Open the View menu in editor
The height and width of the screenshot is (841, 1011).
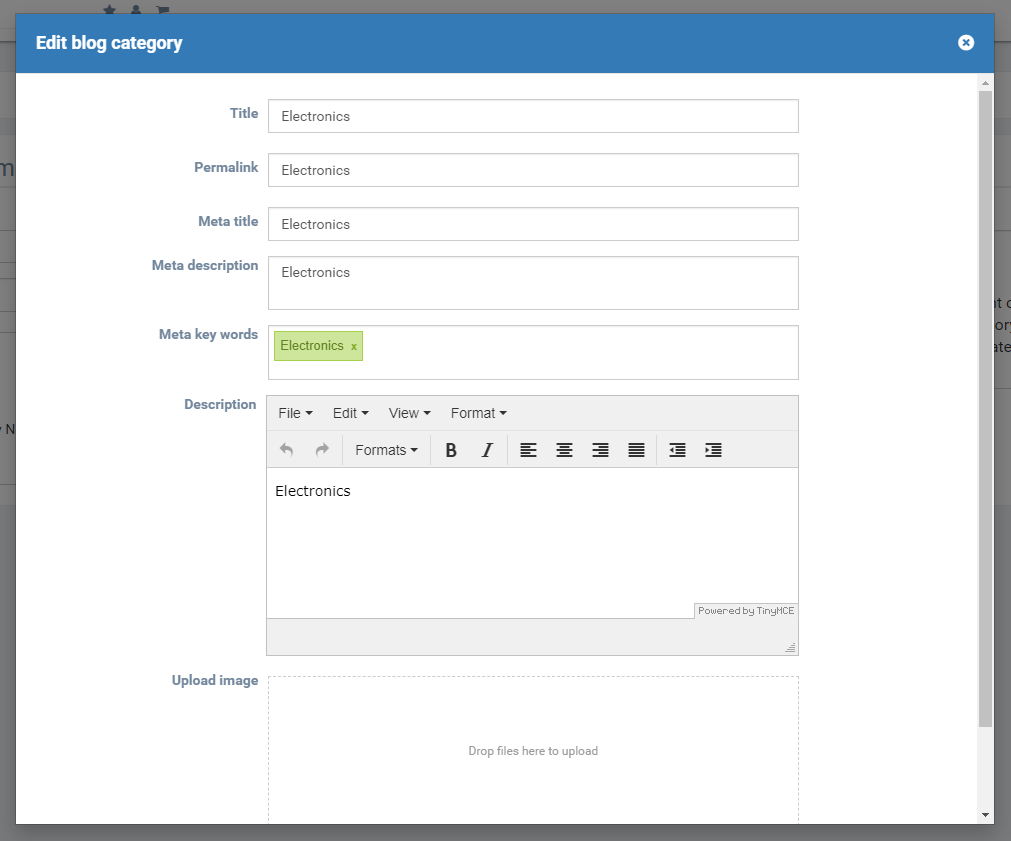(x=409, y=413)
